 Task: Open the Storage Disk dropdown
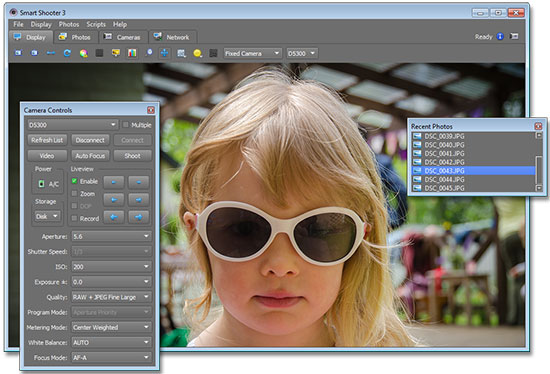pos(47,216)
